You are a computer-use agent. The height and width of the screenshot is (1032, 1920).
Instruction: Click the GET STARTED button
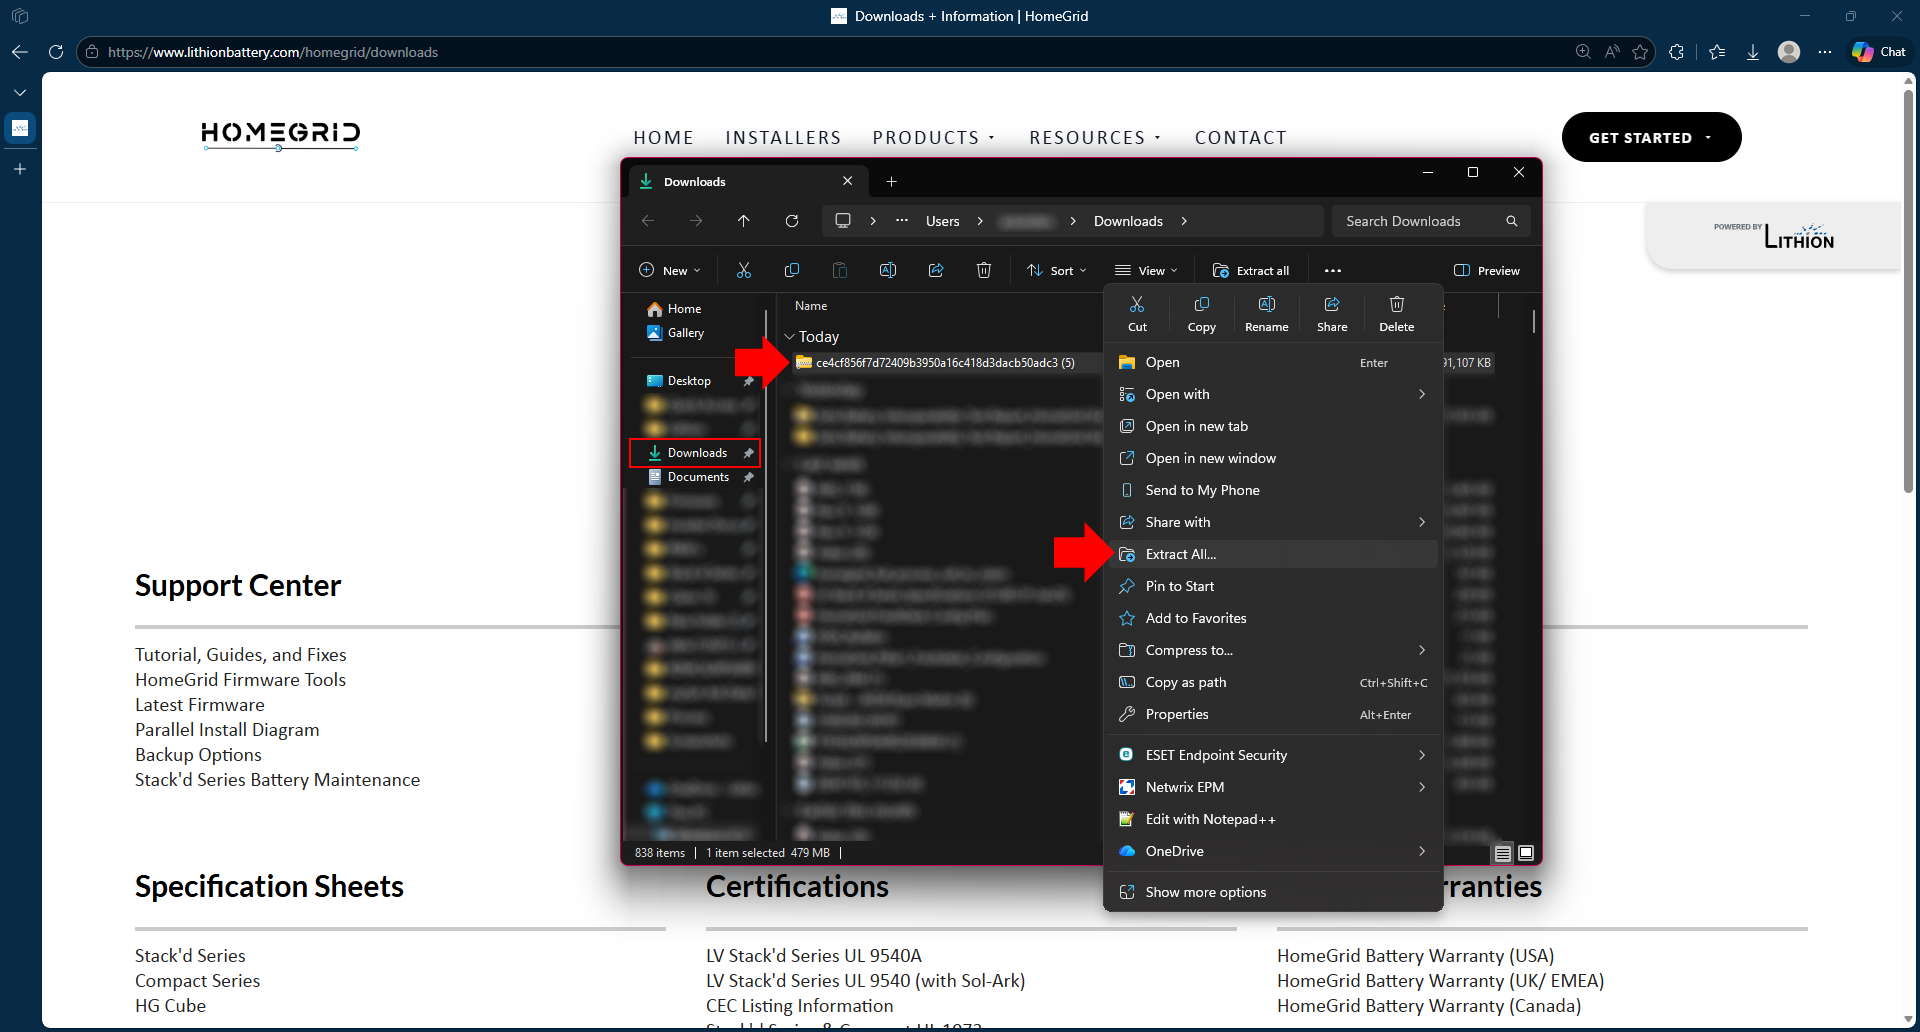point(1651,137)
